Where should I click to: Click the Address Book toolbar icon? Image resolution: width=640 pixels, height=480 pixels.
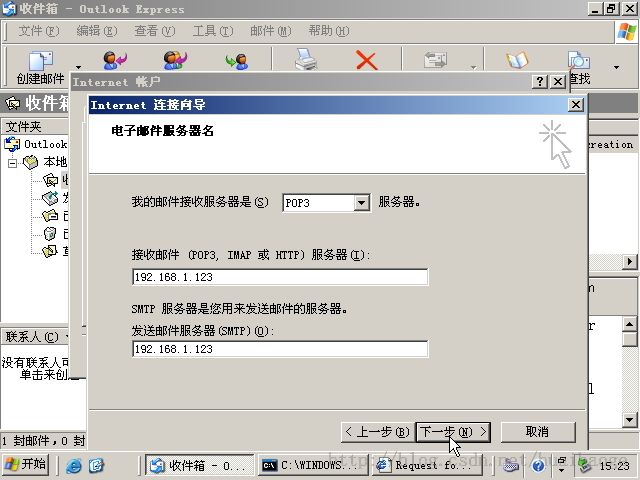517,60
